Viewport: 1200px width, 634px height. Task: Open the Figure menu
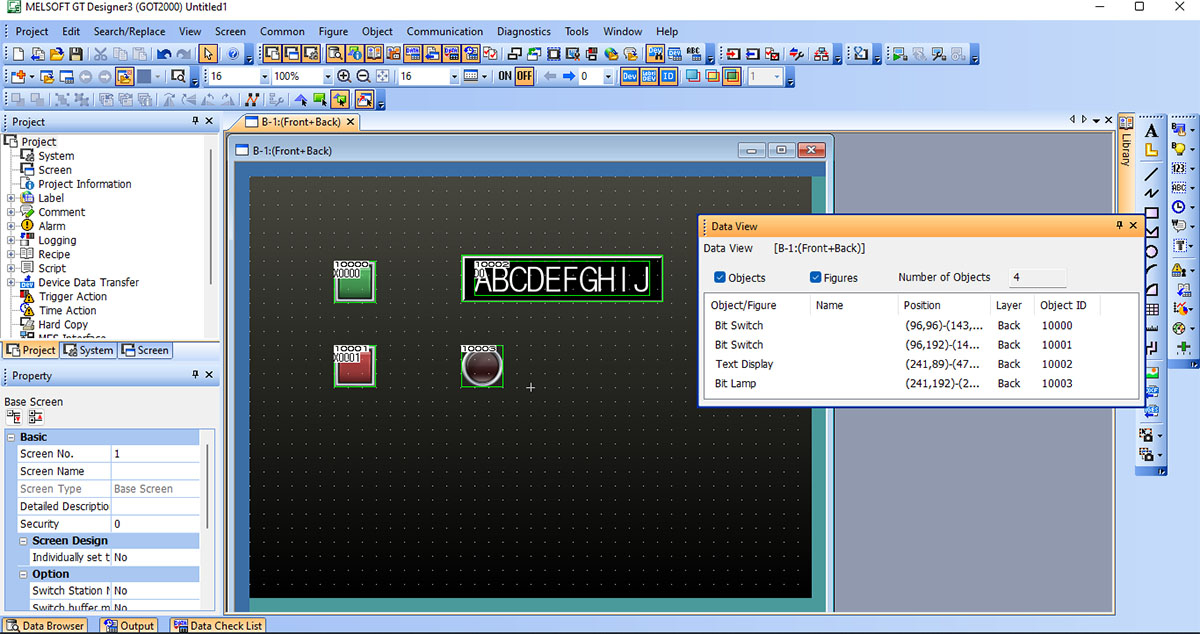coord(333,31)
